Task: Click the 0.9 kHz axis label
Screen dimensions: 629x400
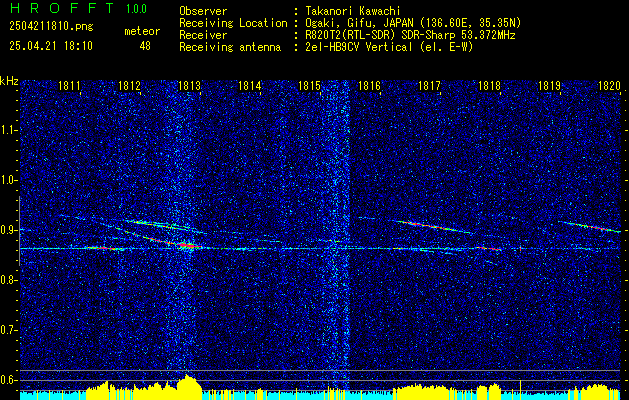Action: tap(8, 230)
